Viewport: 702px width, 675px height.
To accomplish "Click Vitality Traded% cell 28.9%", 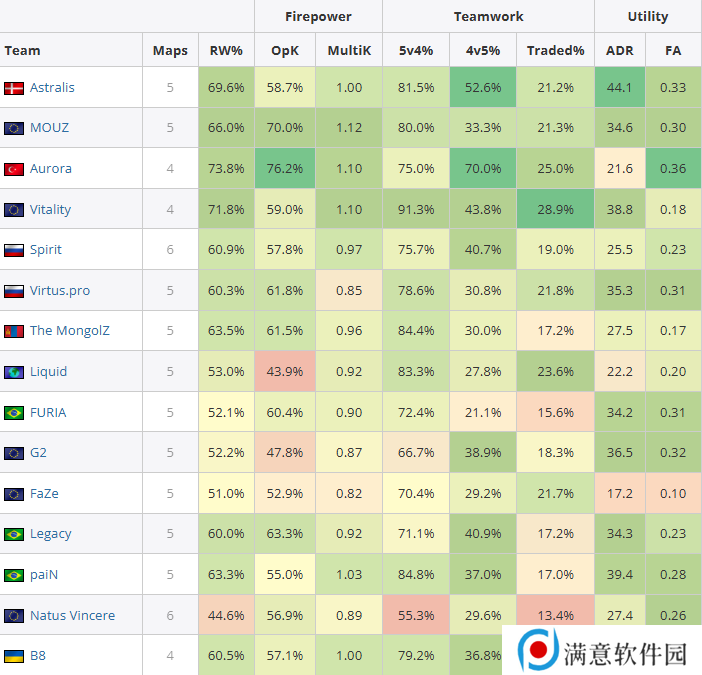I will pos(555,209).
